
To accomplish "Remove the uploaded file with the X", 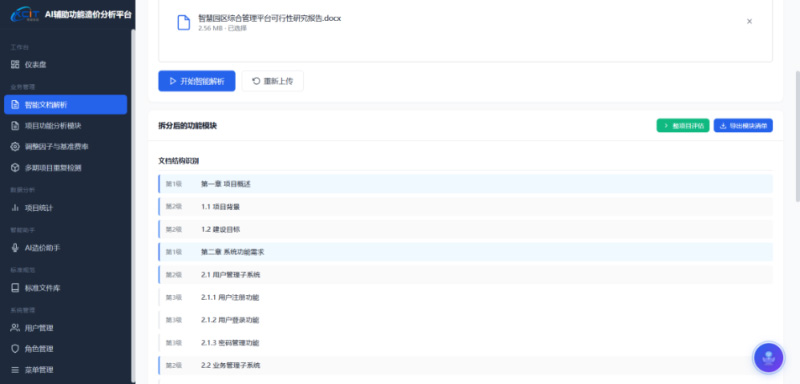I will point(749,21).
